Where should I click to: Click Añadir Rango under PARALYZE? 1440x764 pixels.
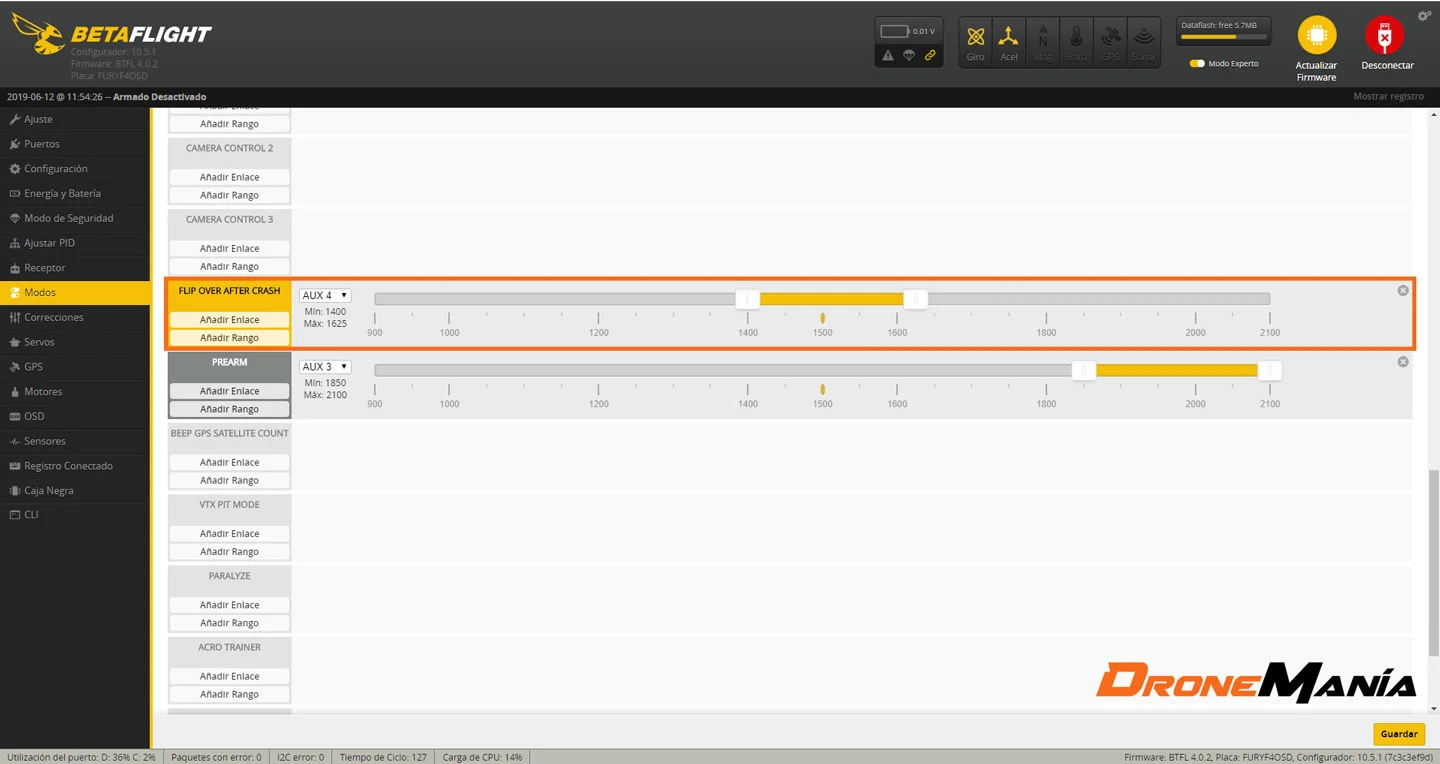click(x=229, y=622)
